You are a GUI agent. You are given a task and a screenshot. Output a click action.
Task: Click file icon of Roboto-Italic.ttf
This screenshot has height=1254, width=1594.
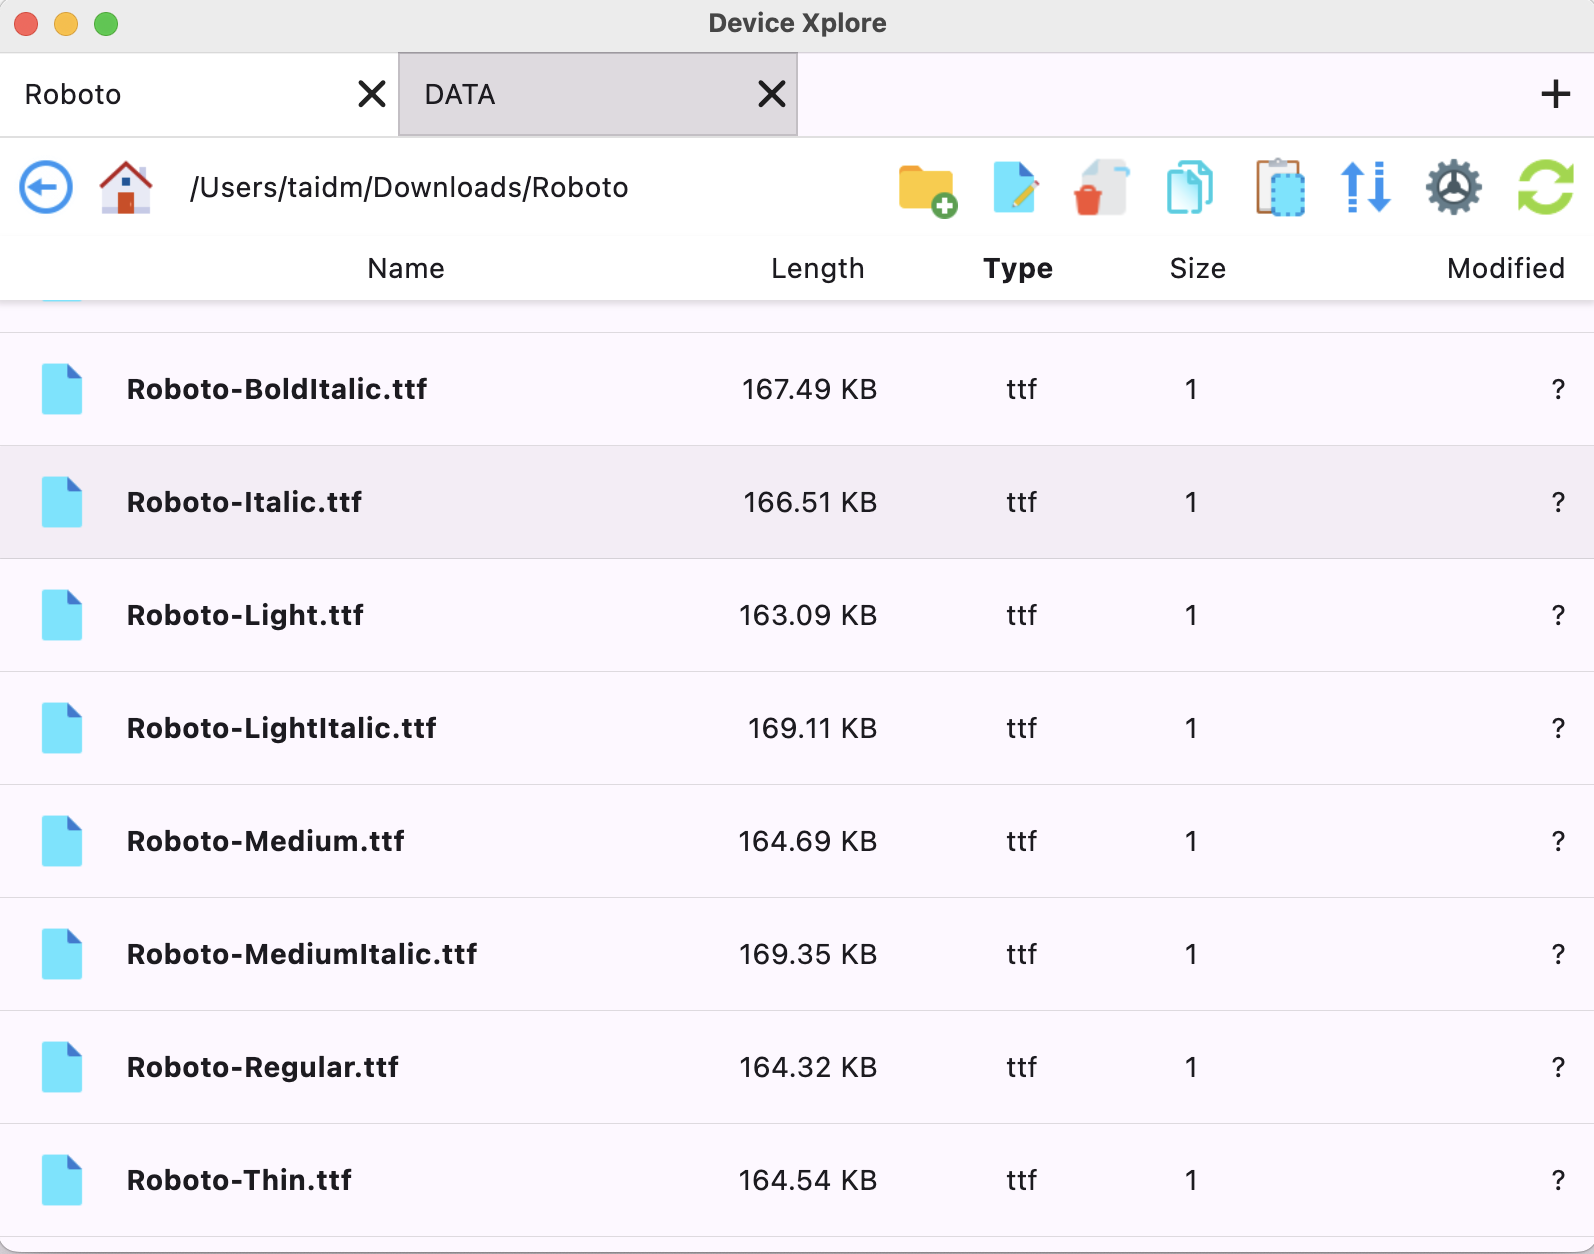click(61, 502)
